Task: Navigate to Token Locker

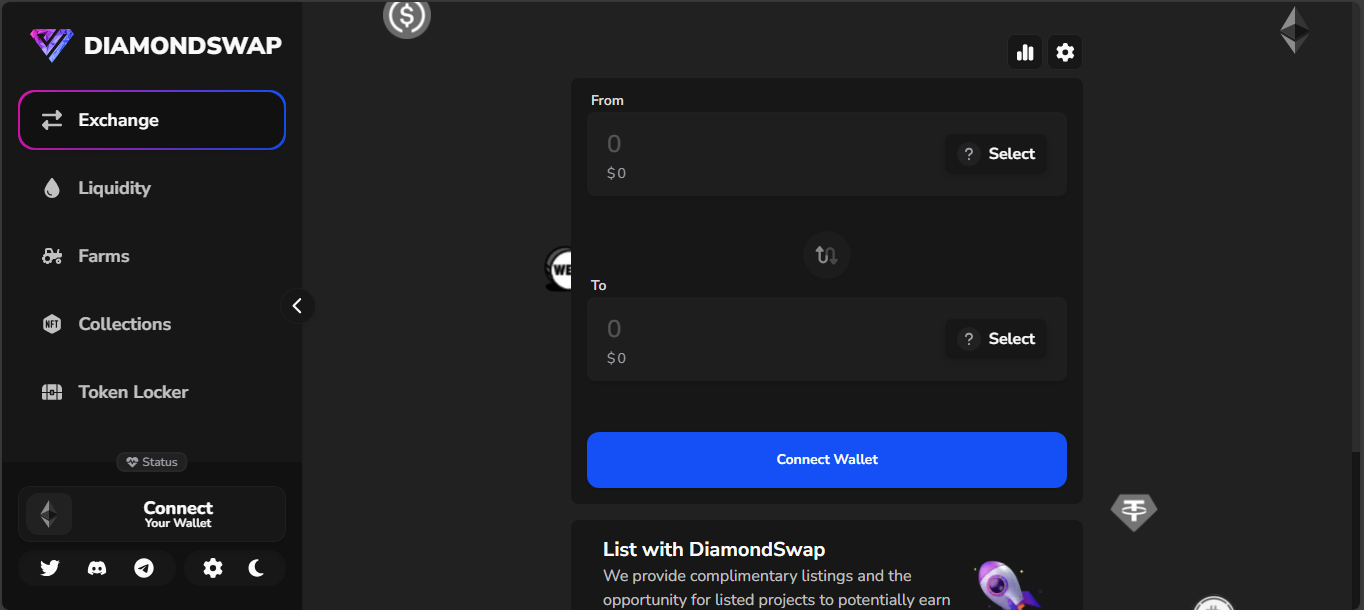Action: click(x=133, y=392)
